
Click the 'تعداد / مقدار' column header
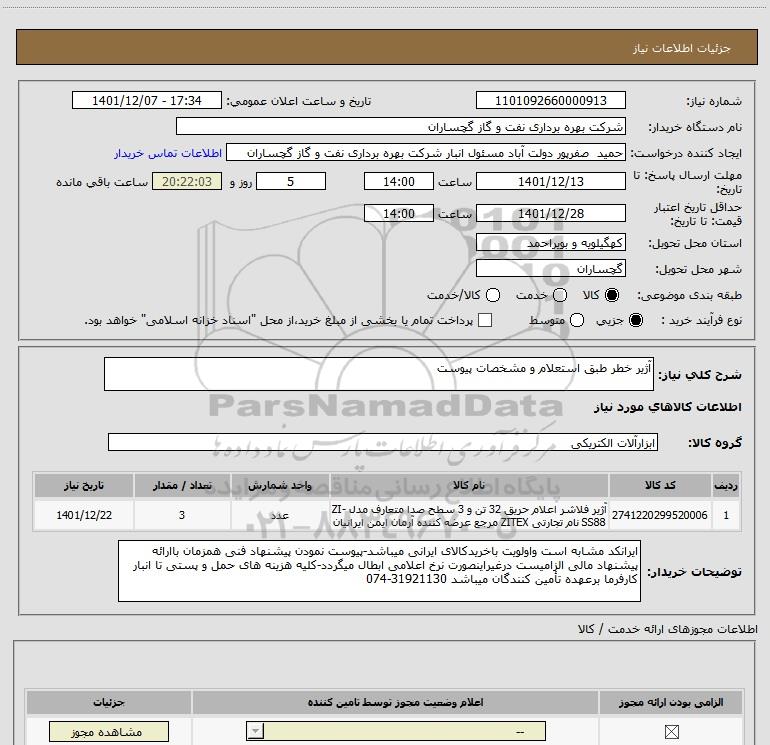pos(182,485)
